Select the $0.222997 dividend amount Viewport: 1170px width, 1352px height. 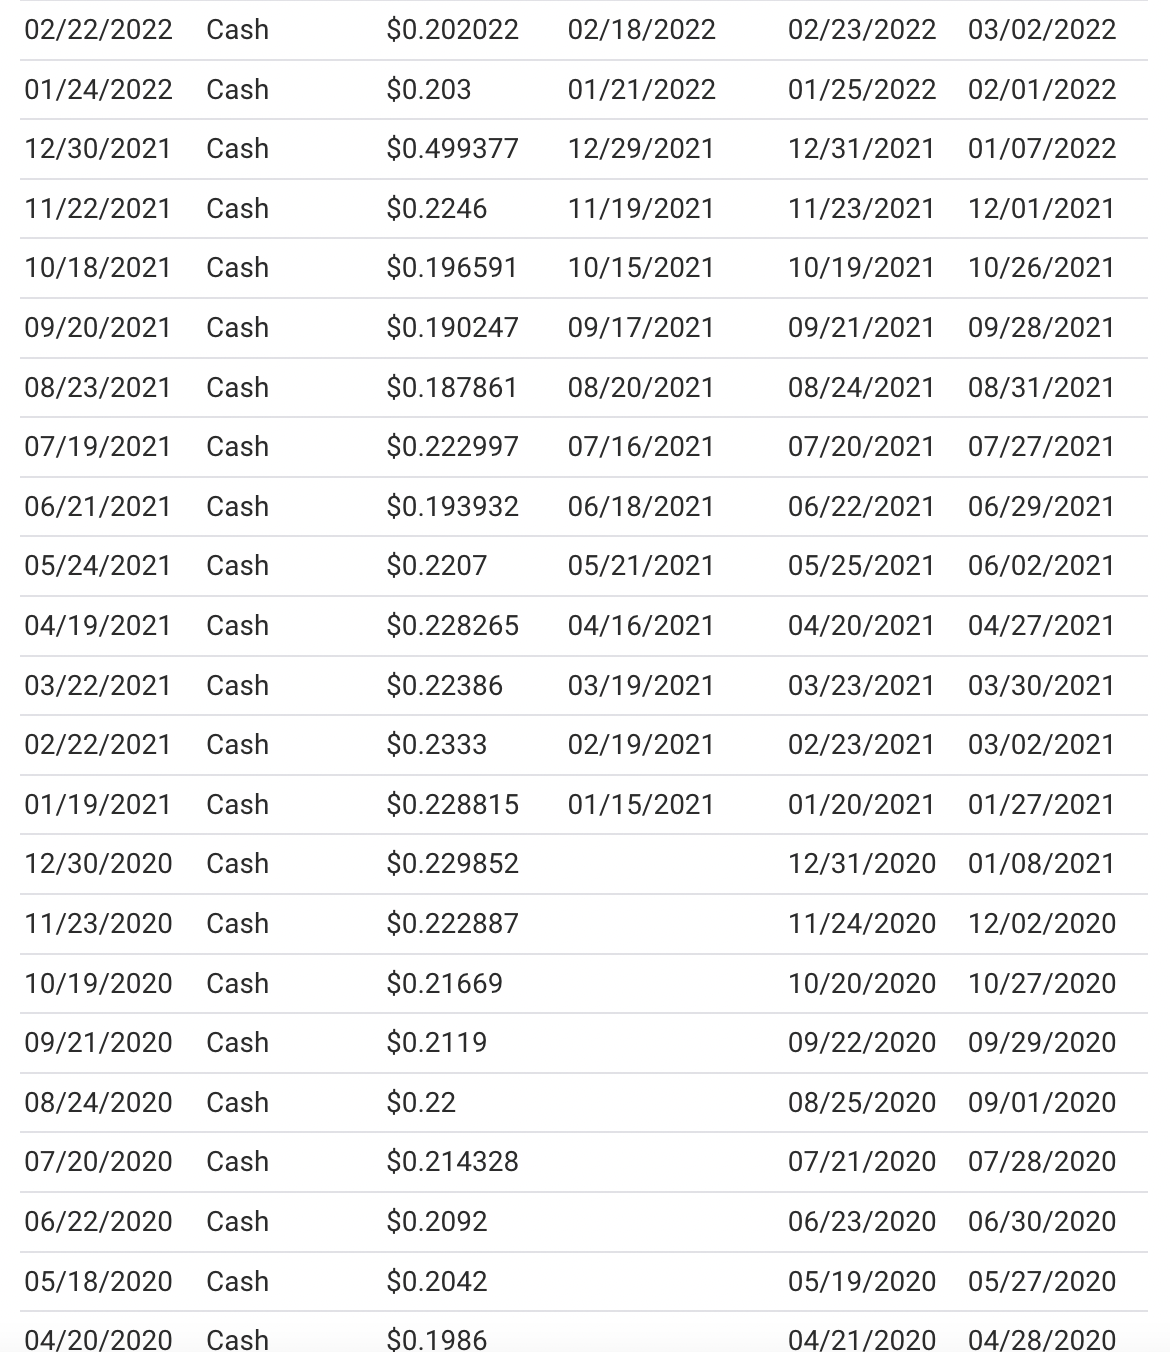tap(452, 446)
